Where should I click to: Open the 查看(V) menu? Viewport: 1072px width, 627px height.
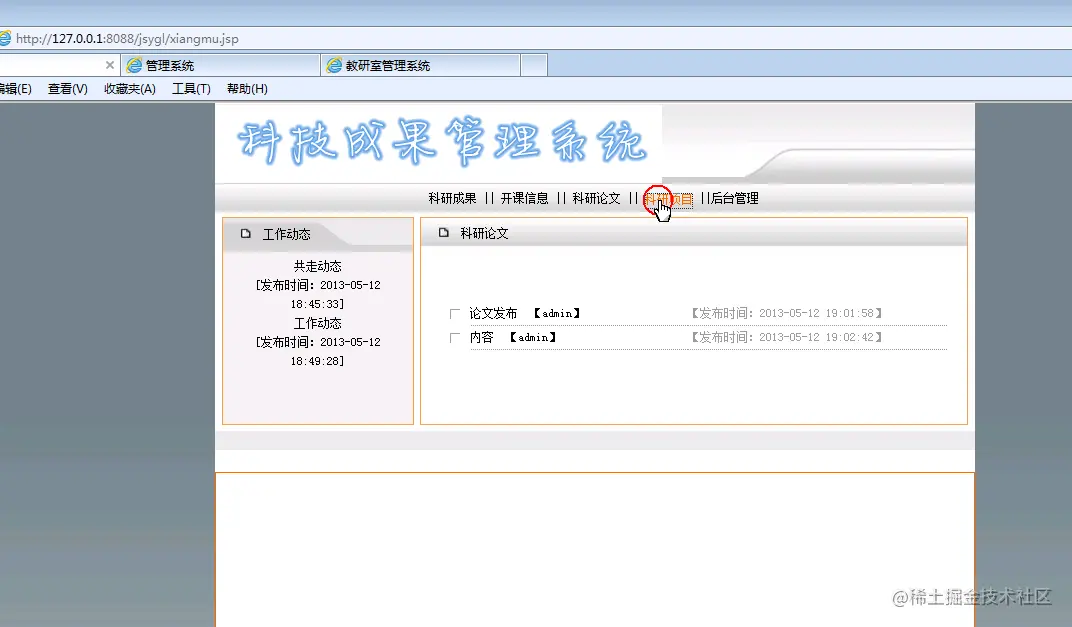point(66,88)
